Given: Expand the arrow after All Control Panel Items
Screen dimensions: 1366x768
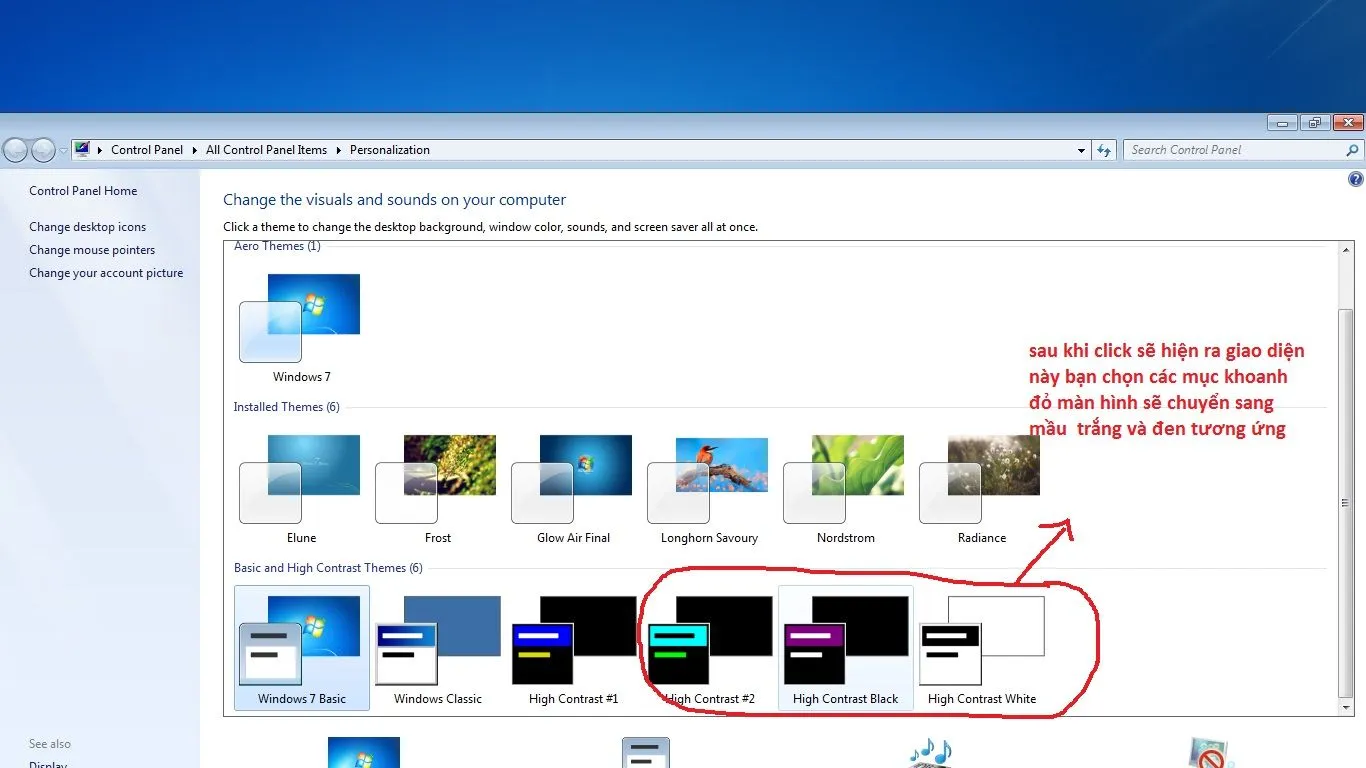Looking at the screenshot, I should tap(338, 150).
